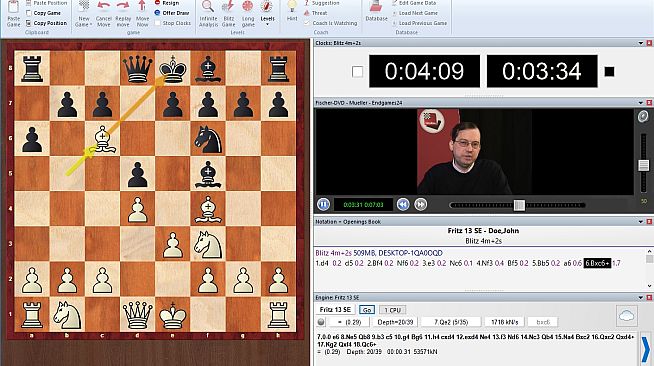Show the Threat in the position
This screenshot has width=654, height=366.
(x=315, y=13)
